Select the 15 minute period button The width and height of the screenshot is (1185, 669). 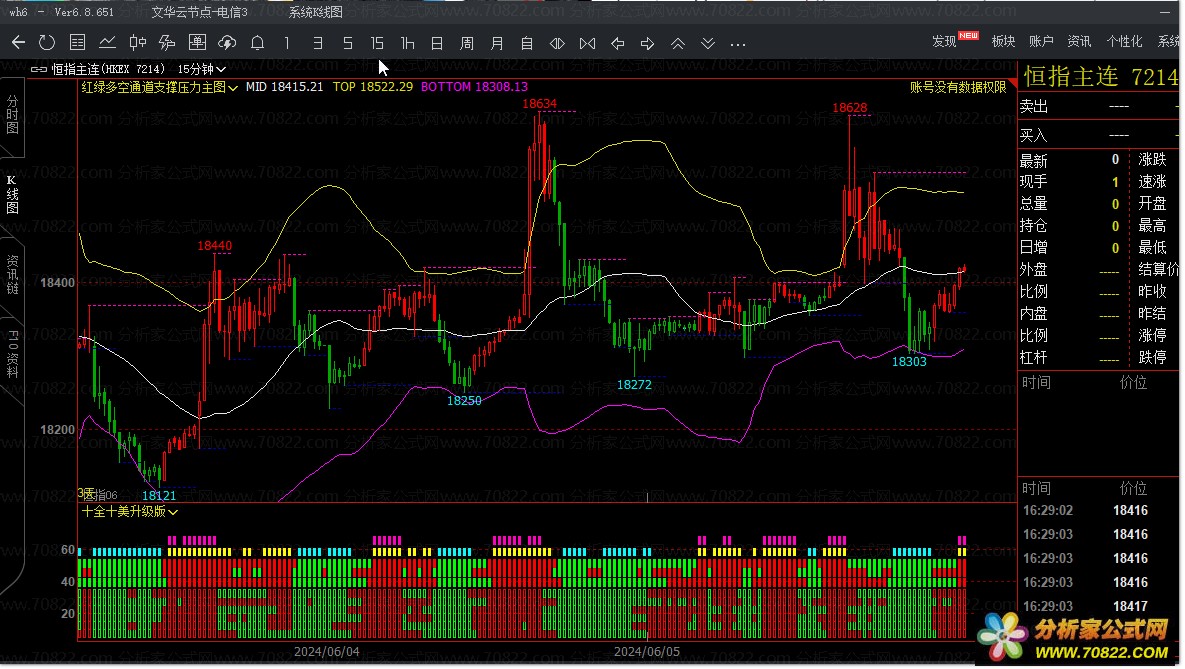tap(377, 43)
